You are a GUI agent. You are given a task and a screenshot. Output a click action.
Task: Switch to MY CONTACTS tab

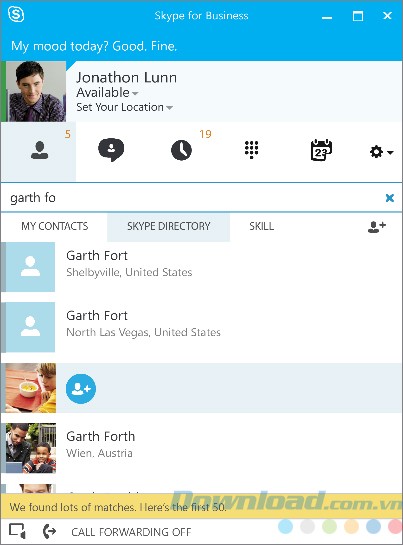55,226
